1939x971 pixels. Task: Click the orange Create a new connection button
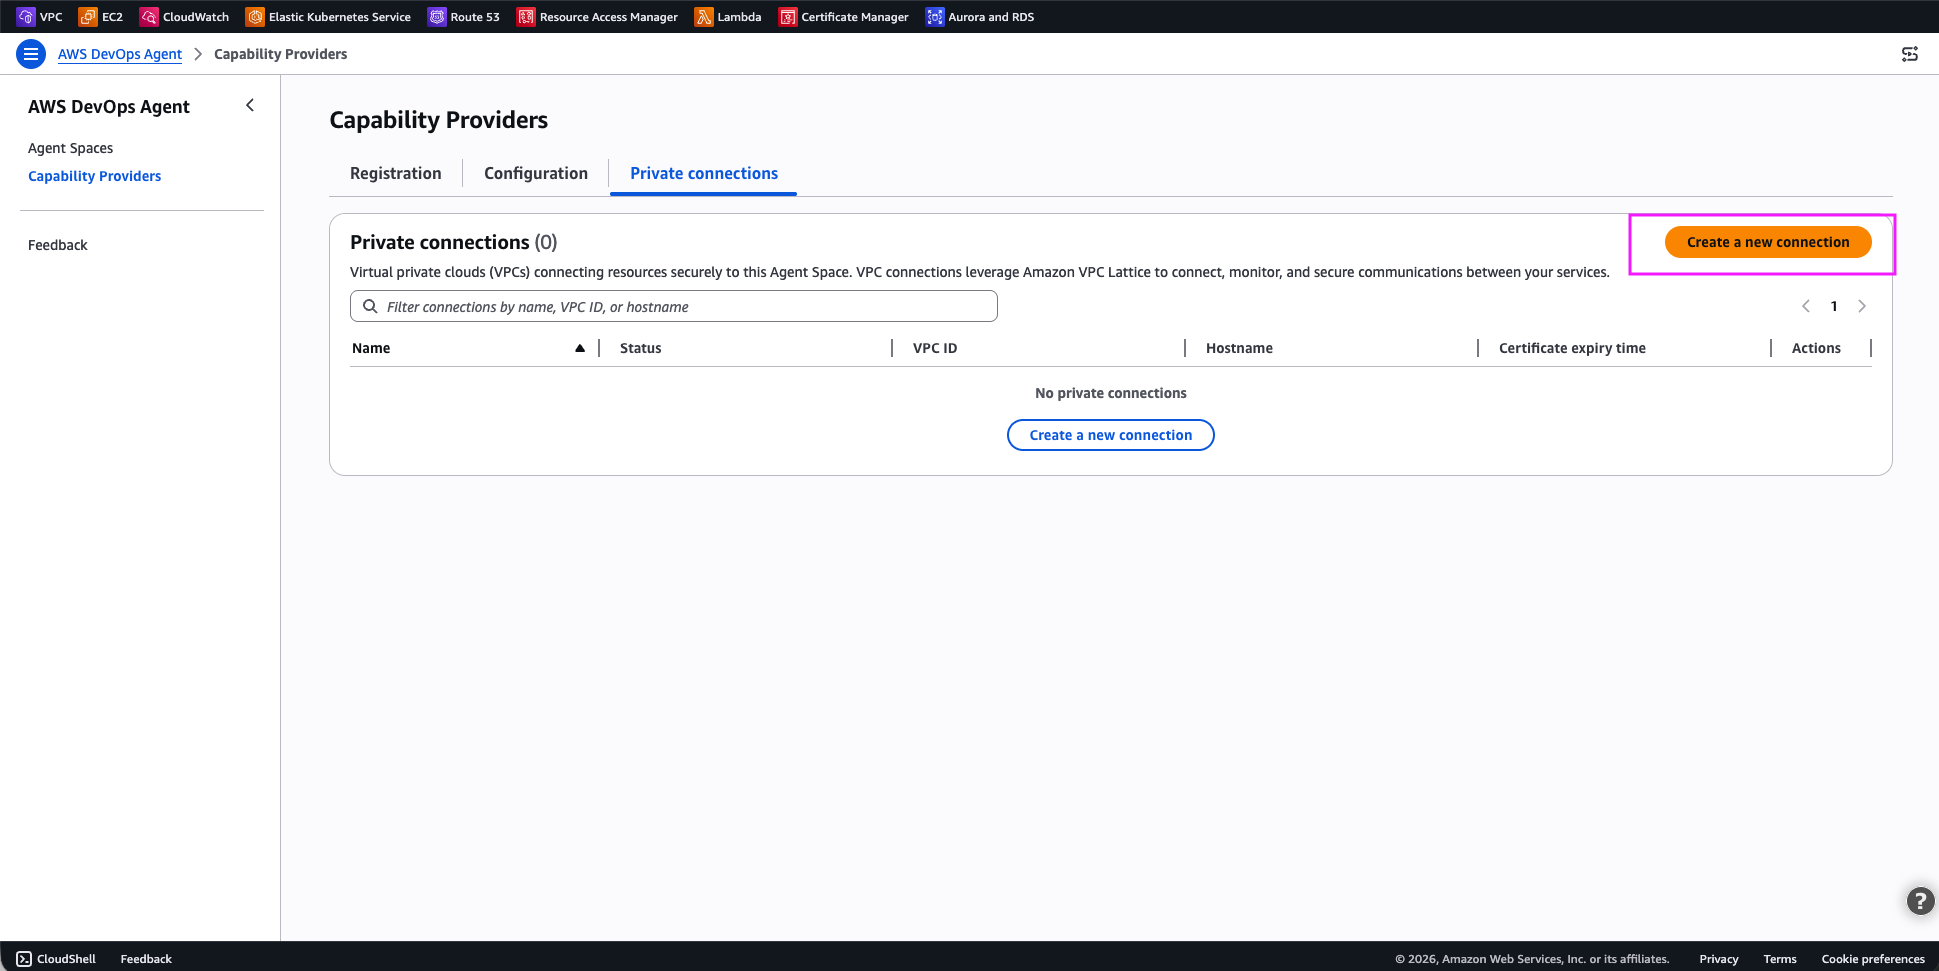coord(1768,242)
